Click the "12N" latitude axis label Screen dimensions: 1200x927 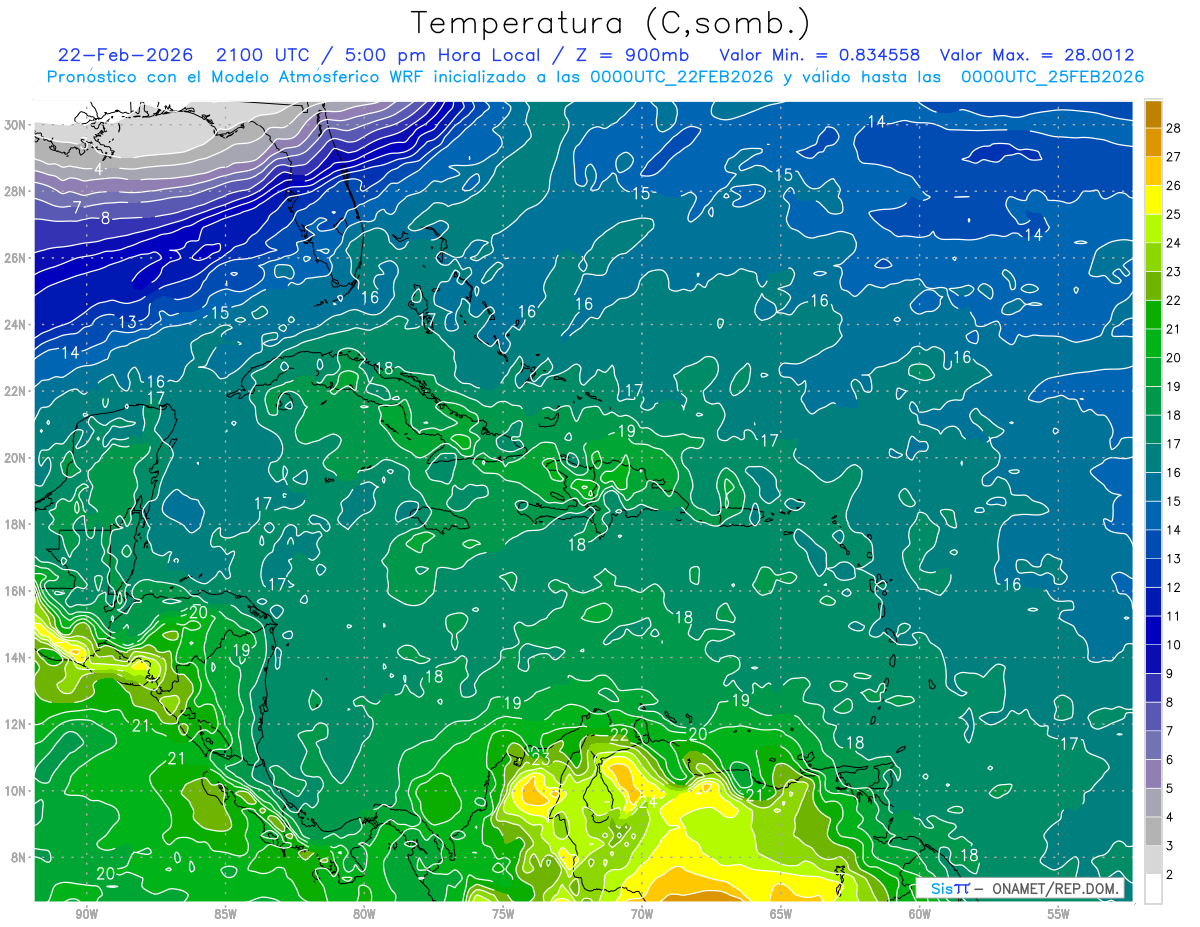click(15, 724)
